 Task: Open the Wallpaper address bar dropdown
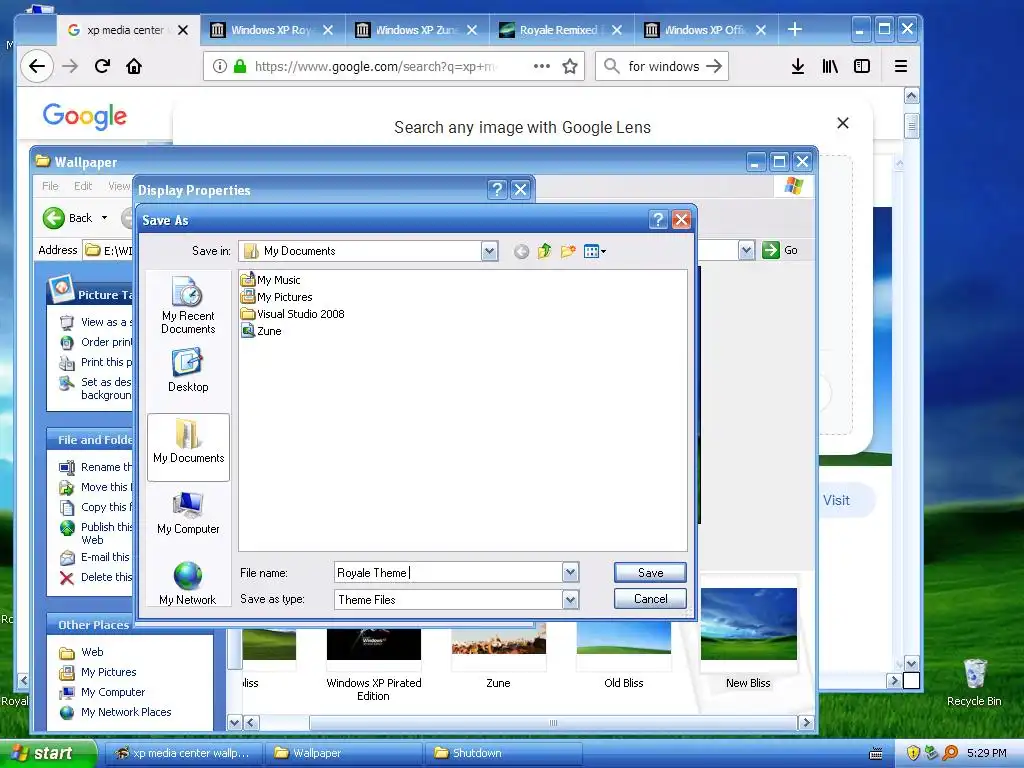click(746, 250)
